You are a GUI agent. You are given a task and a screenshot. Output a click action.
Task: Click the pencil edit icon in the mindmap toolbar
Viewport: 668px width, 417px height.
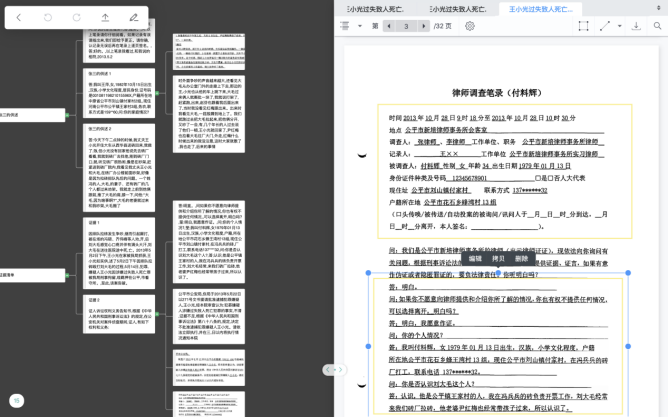pos(134,17)
